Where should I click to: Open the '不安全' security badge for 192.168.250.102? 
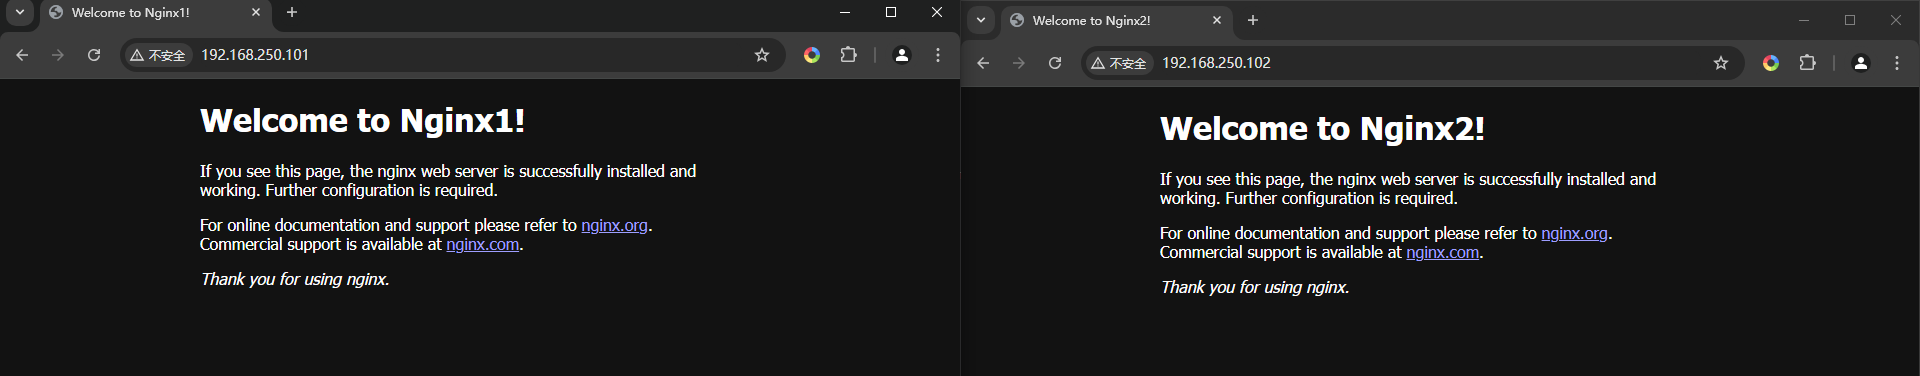(x=1119, y=63)
